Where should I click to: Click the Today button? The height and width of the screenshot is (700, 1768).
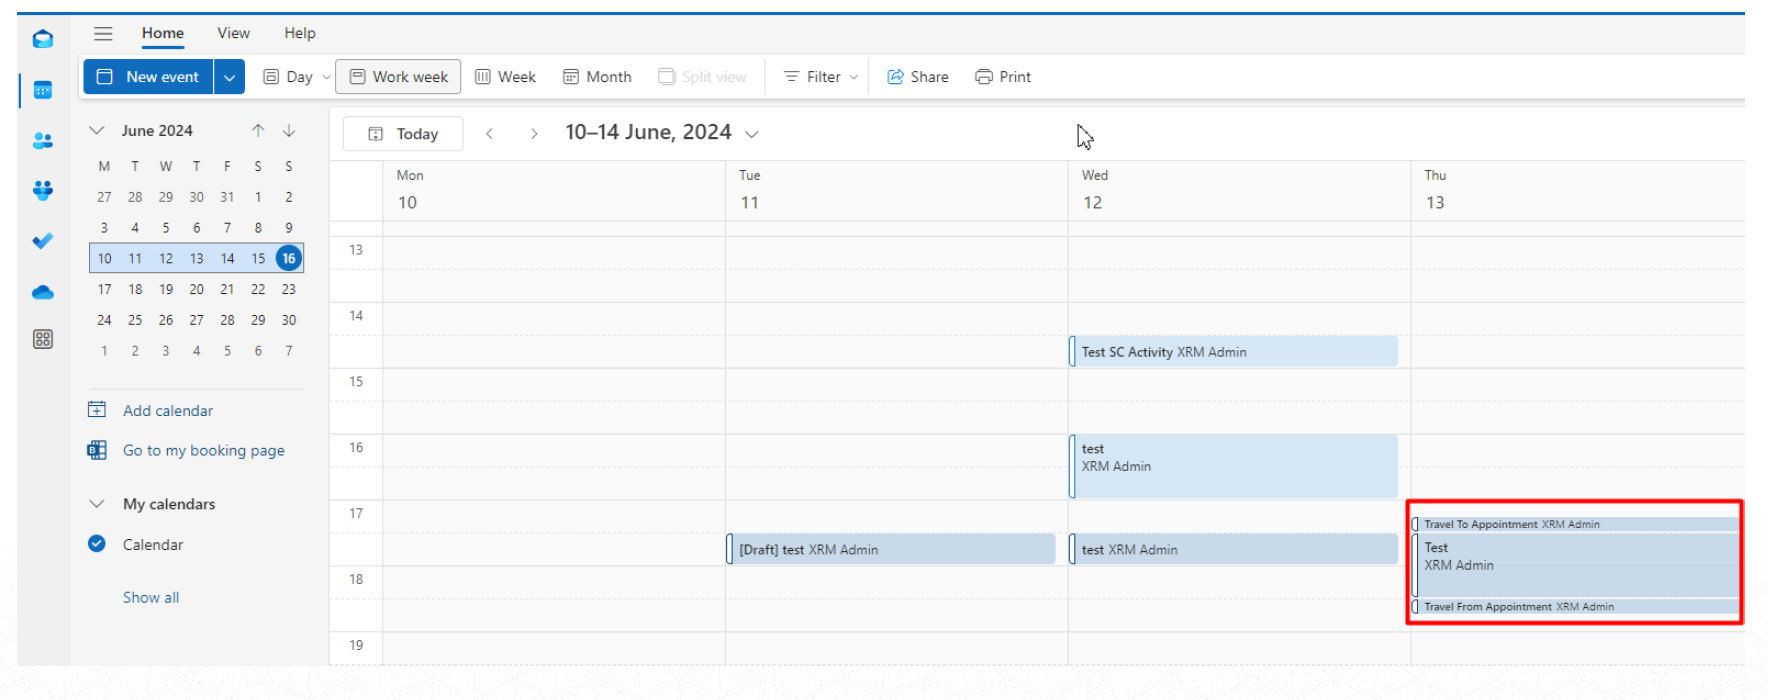click(x=403, y=134)
